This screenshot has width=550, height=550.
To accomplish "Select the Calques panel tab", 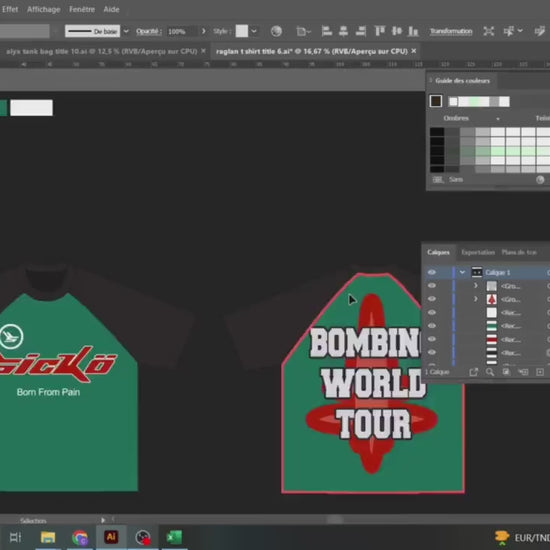I will (438, 252).
